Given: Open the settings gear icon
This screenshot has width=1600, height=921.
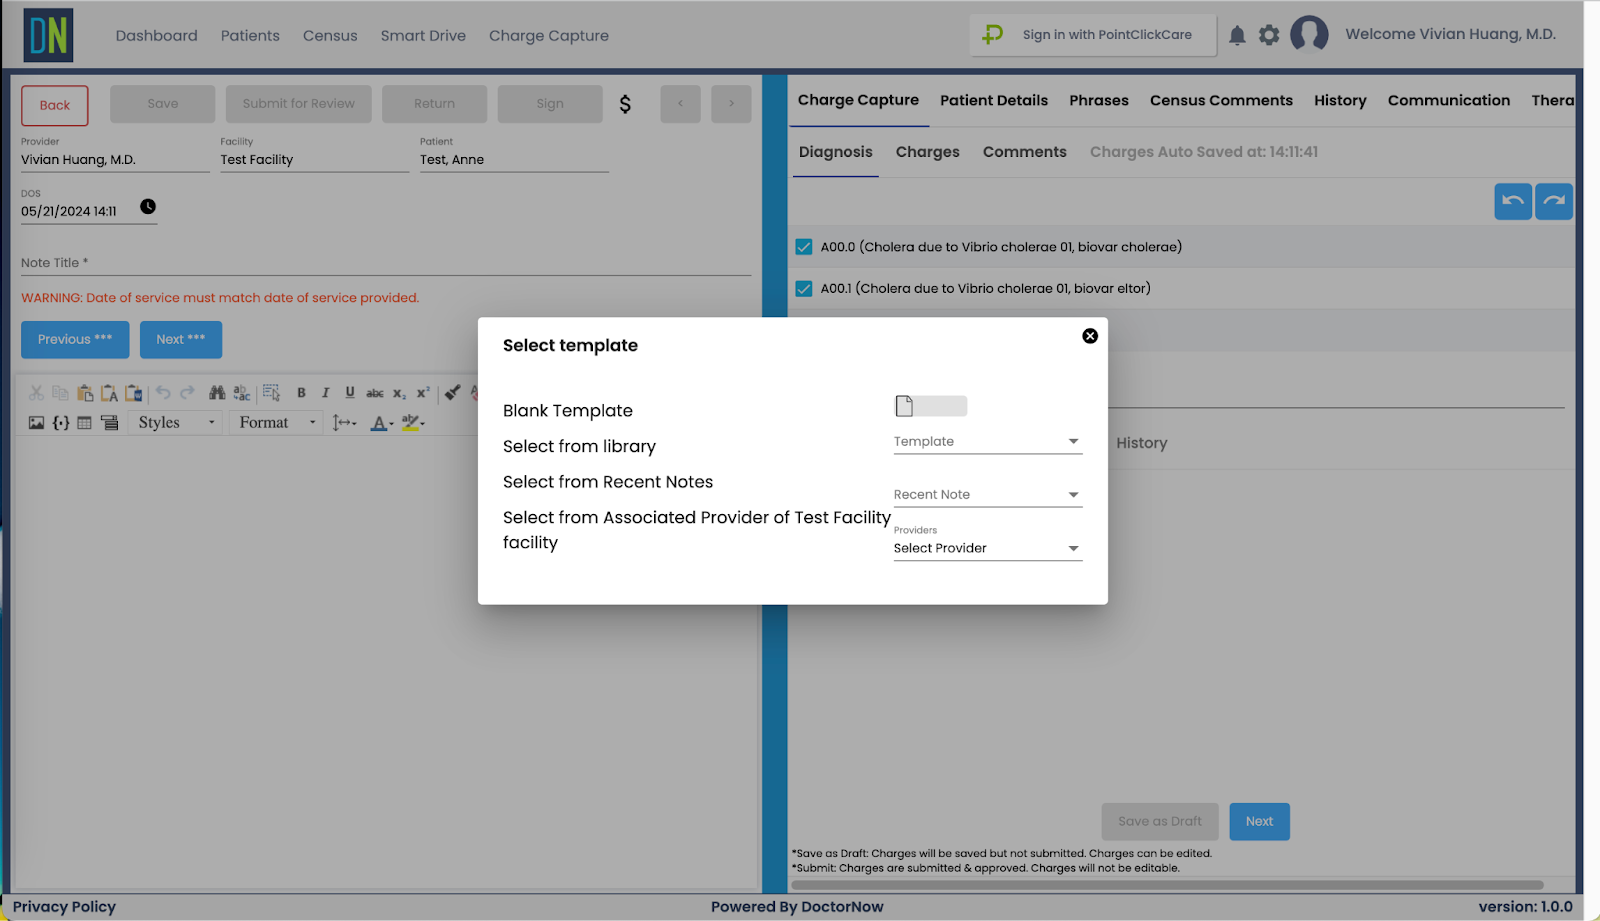Looking at the screenshot, I should coord(1269,36).
